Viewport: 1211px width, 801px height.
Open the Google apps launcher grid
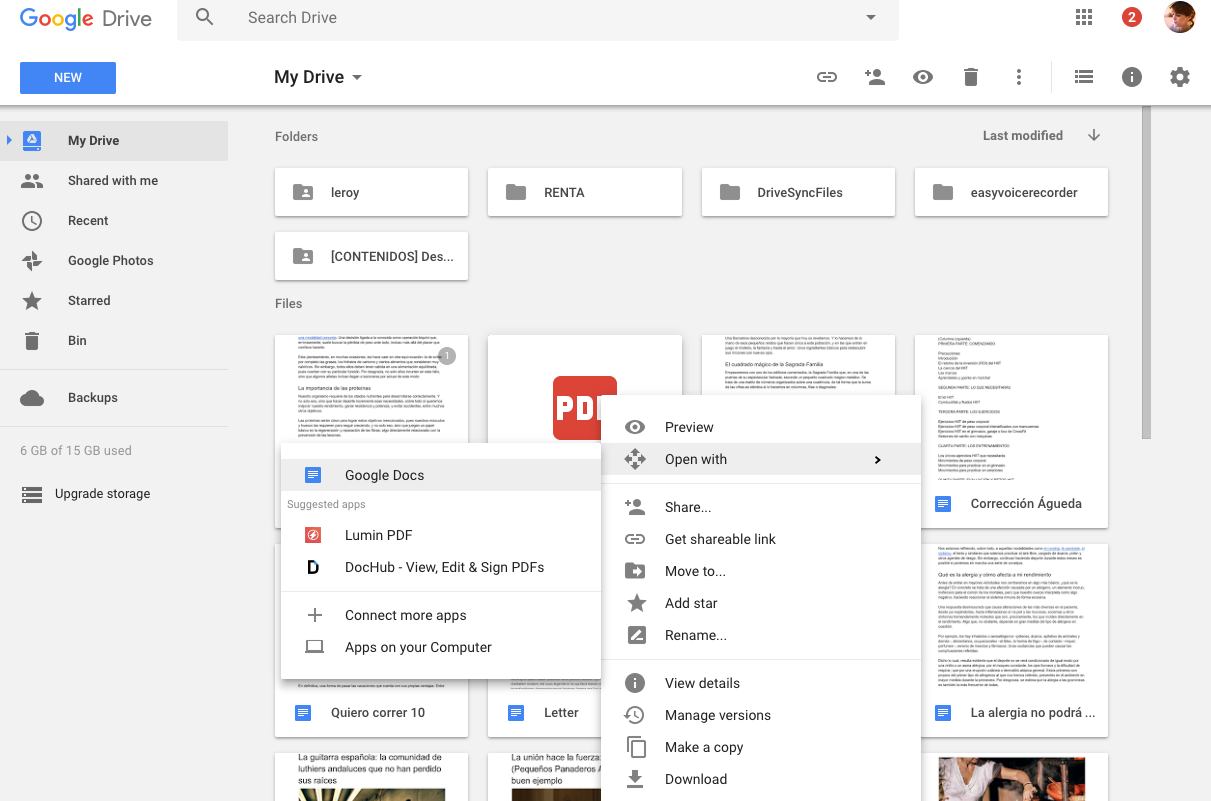pos(1083,16)
